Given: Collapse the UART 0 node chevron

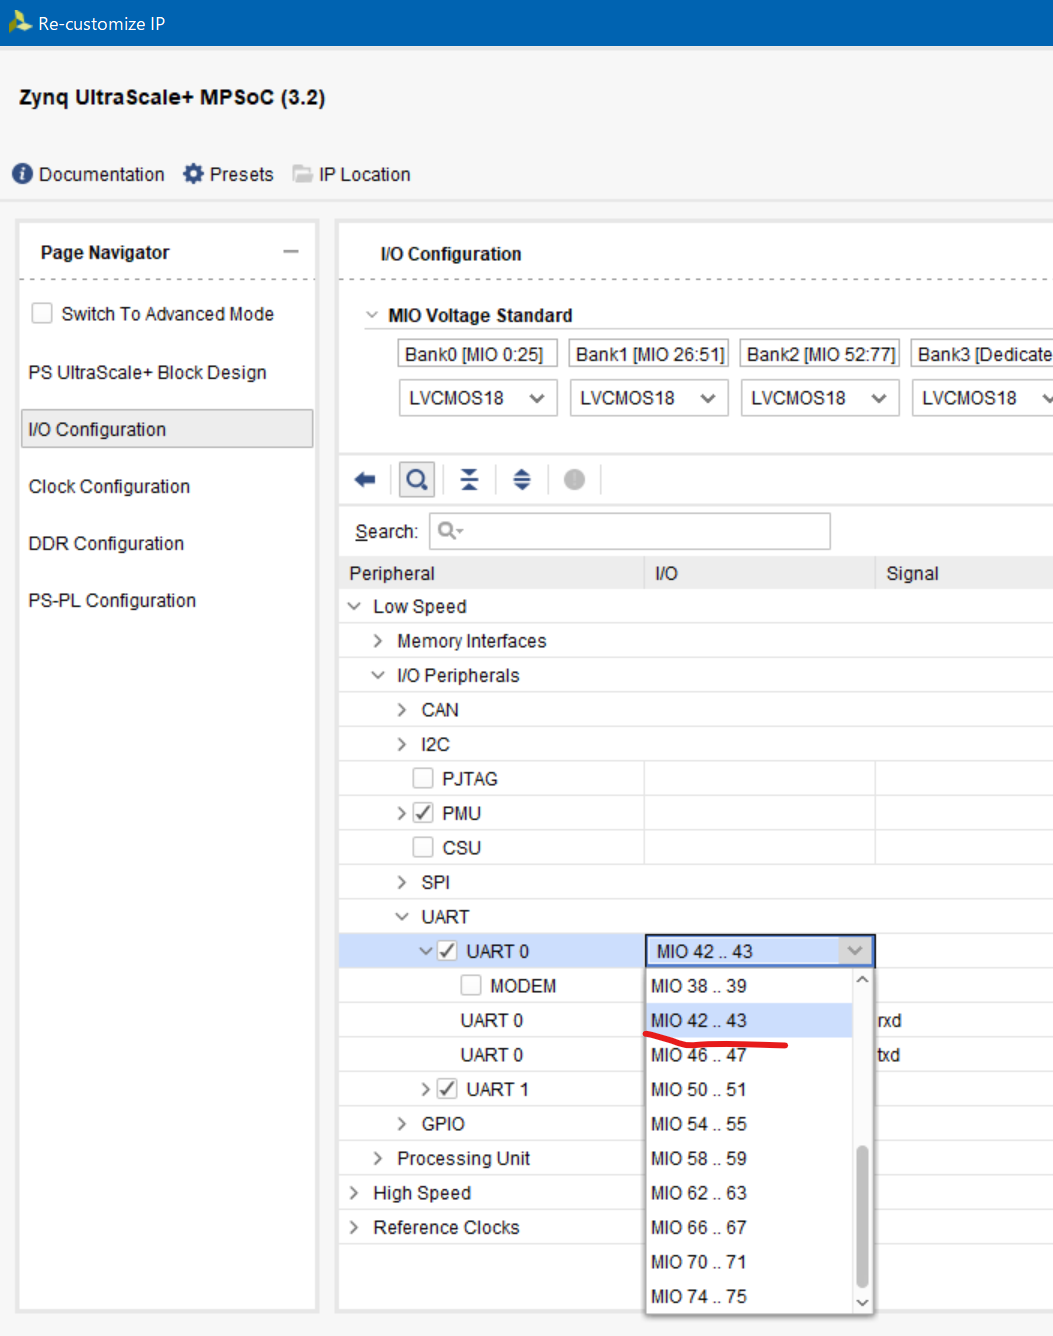Looking at the screenshot, I should (x=426, y=951).
